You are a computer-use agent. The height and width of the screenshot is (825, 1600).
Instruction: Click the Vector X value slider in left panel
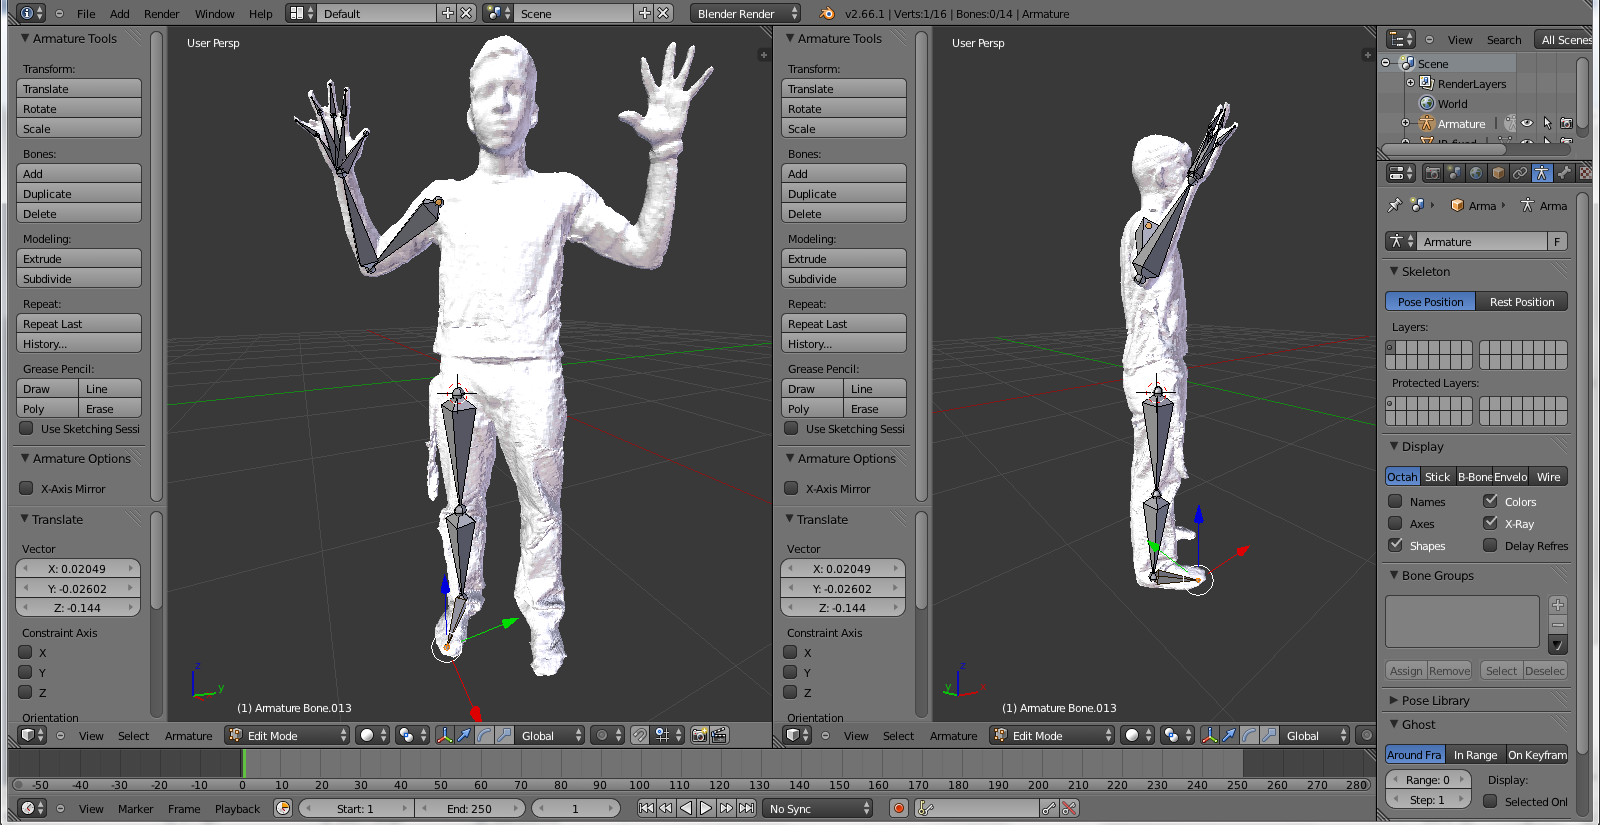pyautogui.click(x=77, y=568)
